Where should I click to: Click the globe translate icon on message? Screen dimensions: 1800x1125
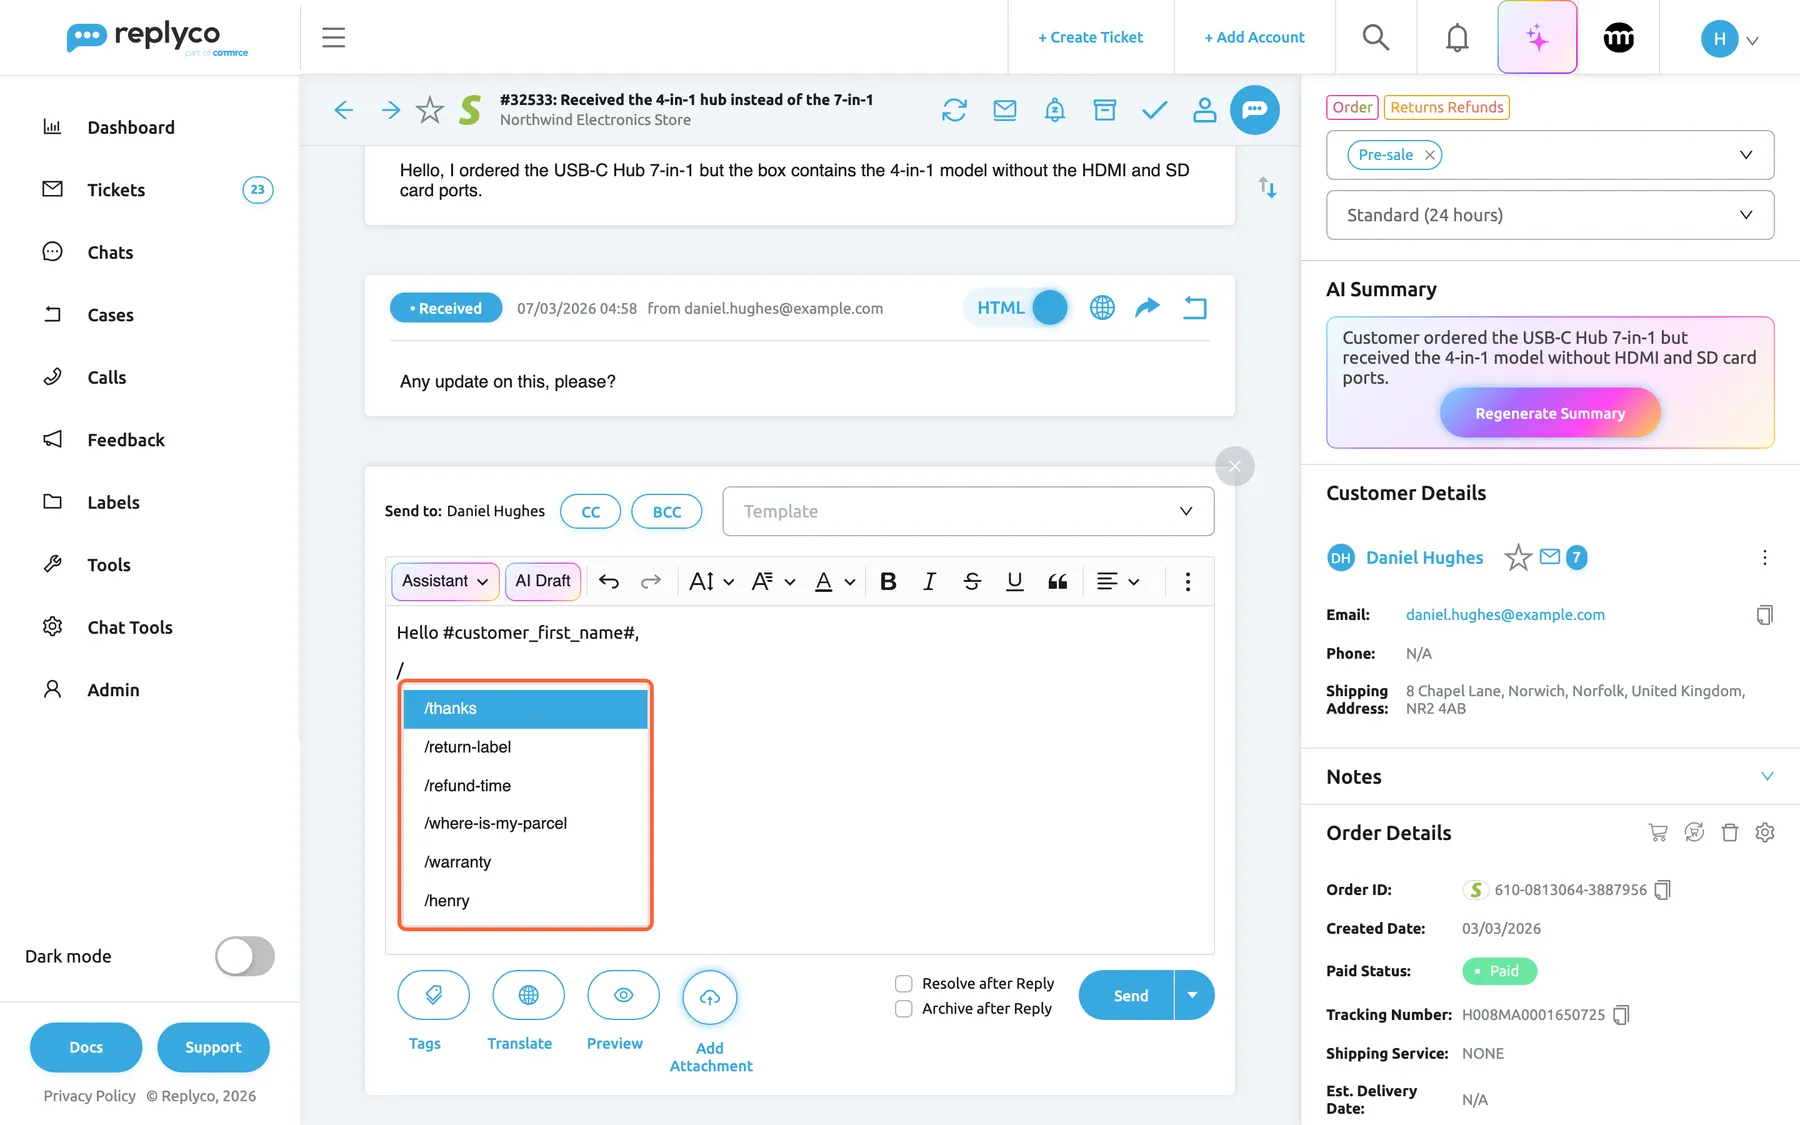coord(1102,308)
